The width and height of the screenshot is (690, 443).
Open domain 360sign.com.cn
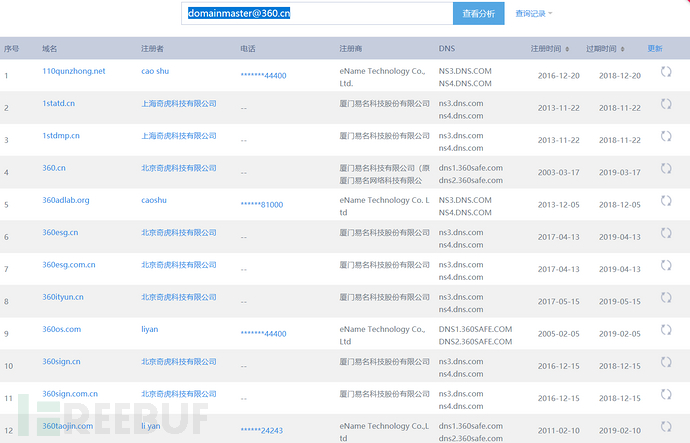pos(70,394)
